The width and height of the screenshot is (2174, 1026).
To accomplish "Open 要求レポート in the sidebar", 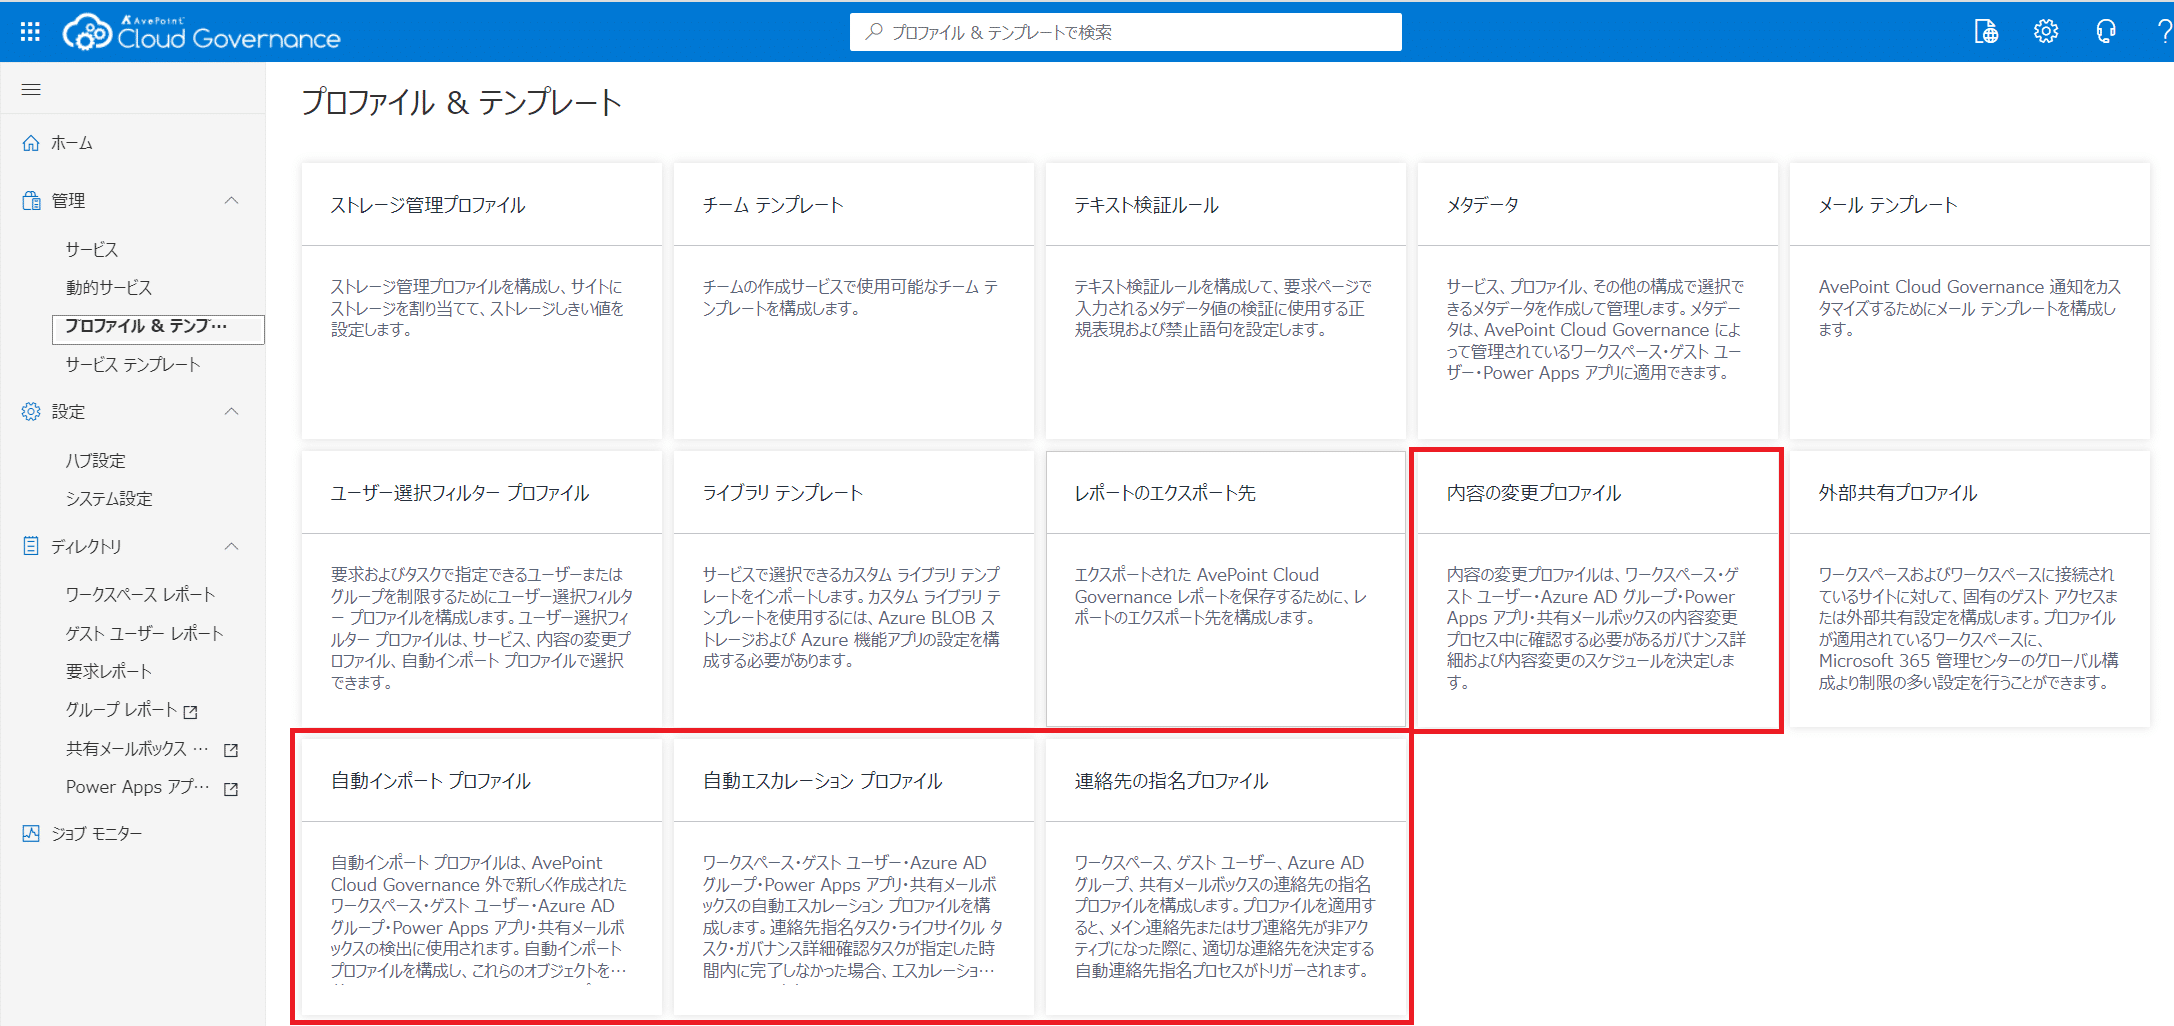I will 109,671.
